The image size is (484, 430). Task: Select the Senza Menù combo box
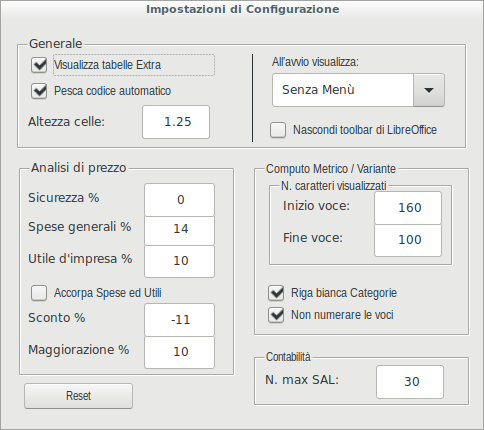coord(358,90)
